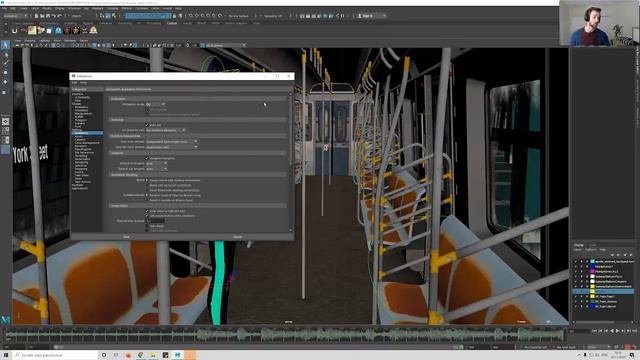Toggle the red Auto Keyframe button
Viewport: 640px width, 360px height.
(x=628, y=347)
